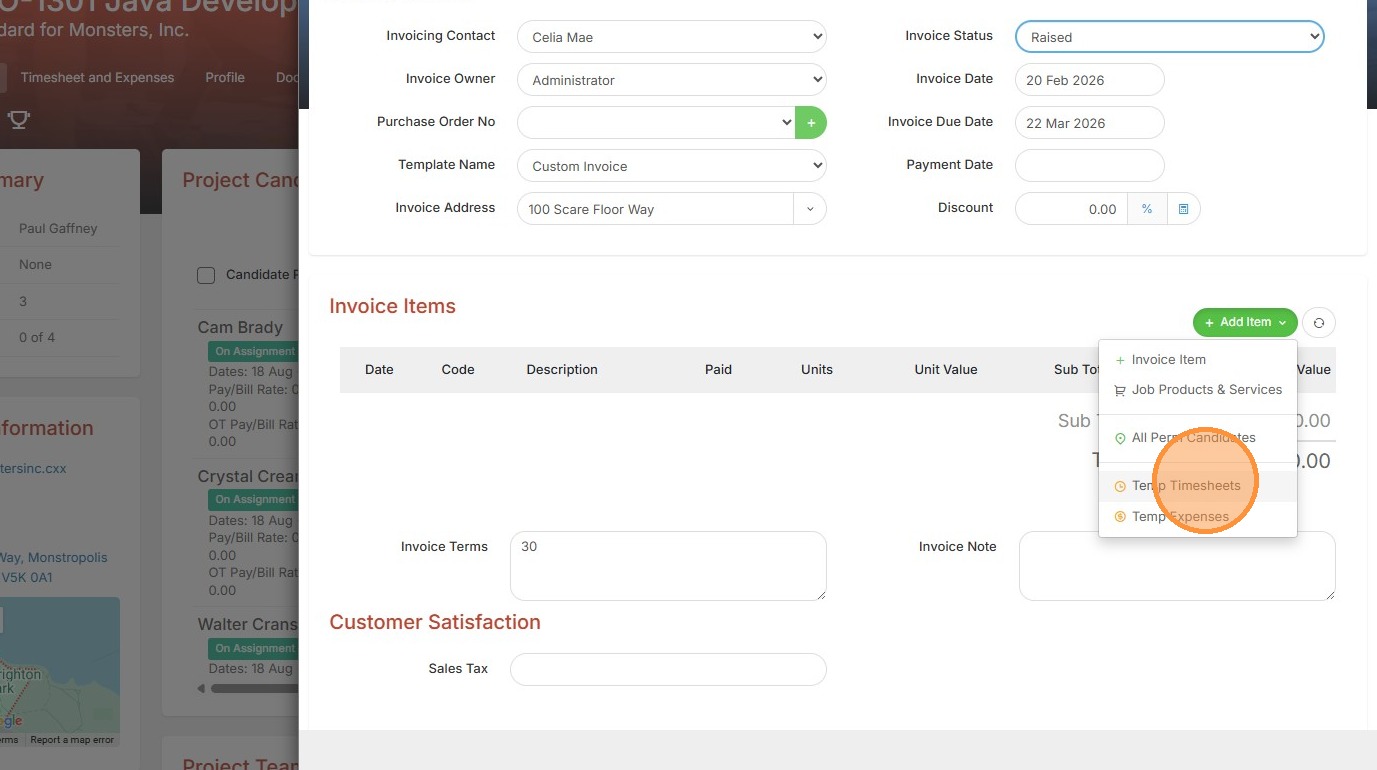Click the Add Item button
The height and width of the screenshot is (770, 1377).
pos(1244,322)
